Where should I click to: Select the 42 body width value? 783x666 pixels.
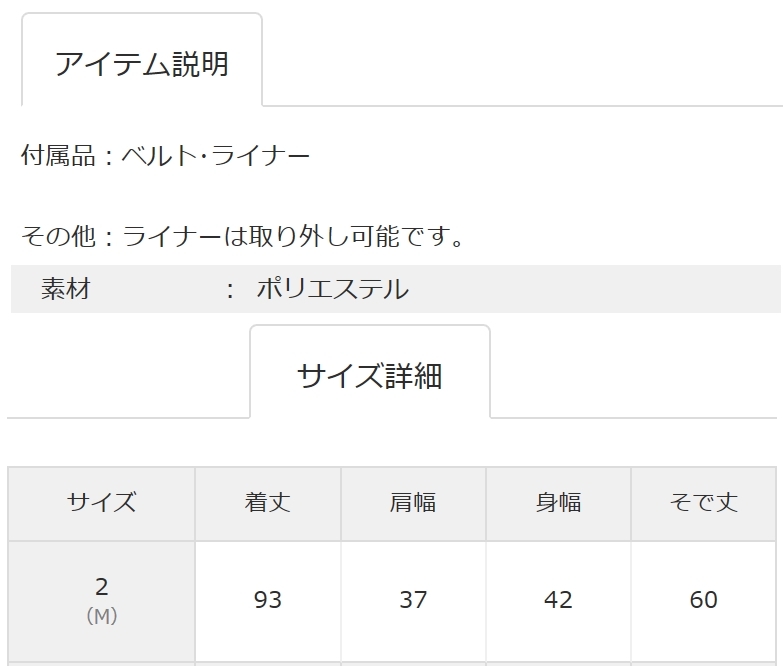coord(558,600)
